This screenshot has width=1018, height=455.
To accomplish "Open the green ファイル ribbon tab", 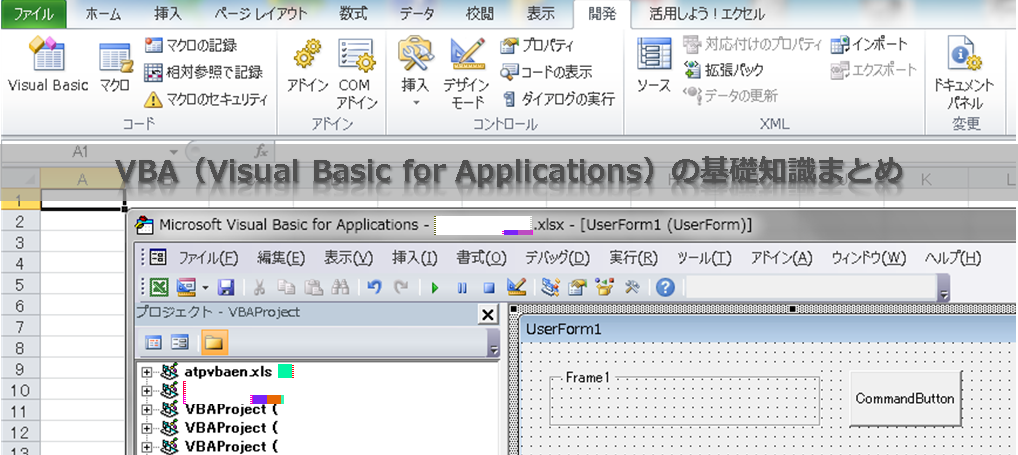I will coord(34,14).
